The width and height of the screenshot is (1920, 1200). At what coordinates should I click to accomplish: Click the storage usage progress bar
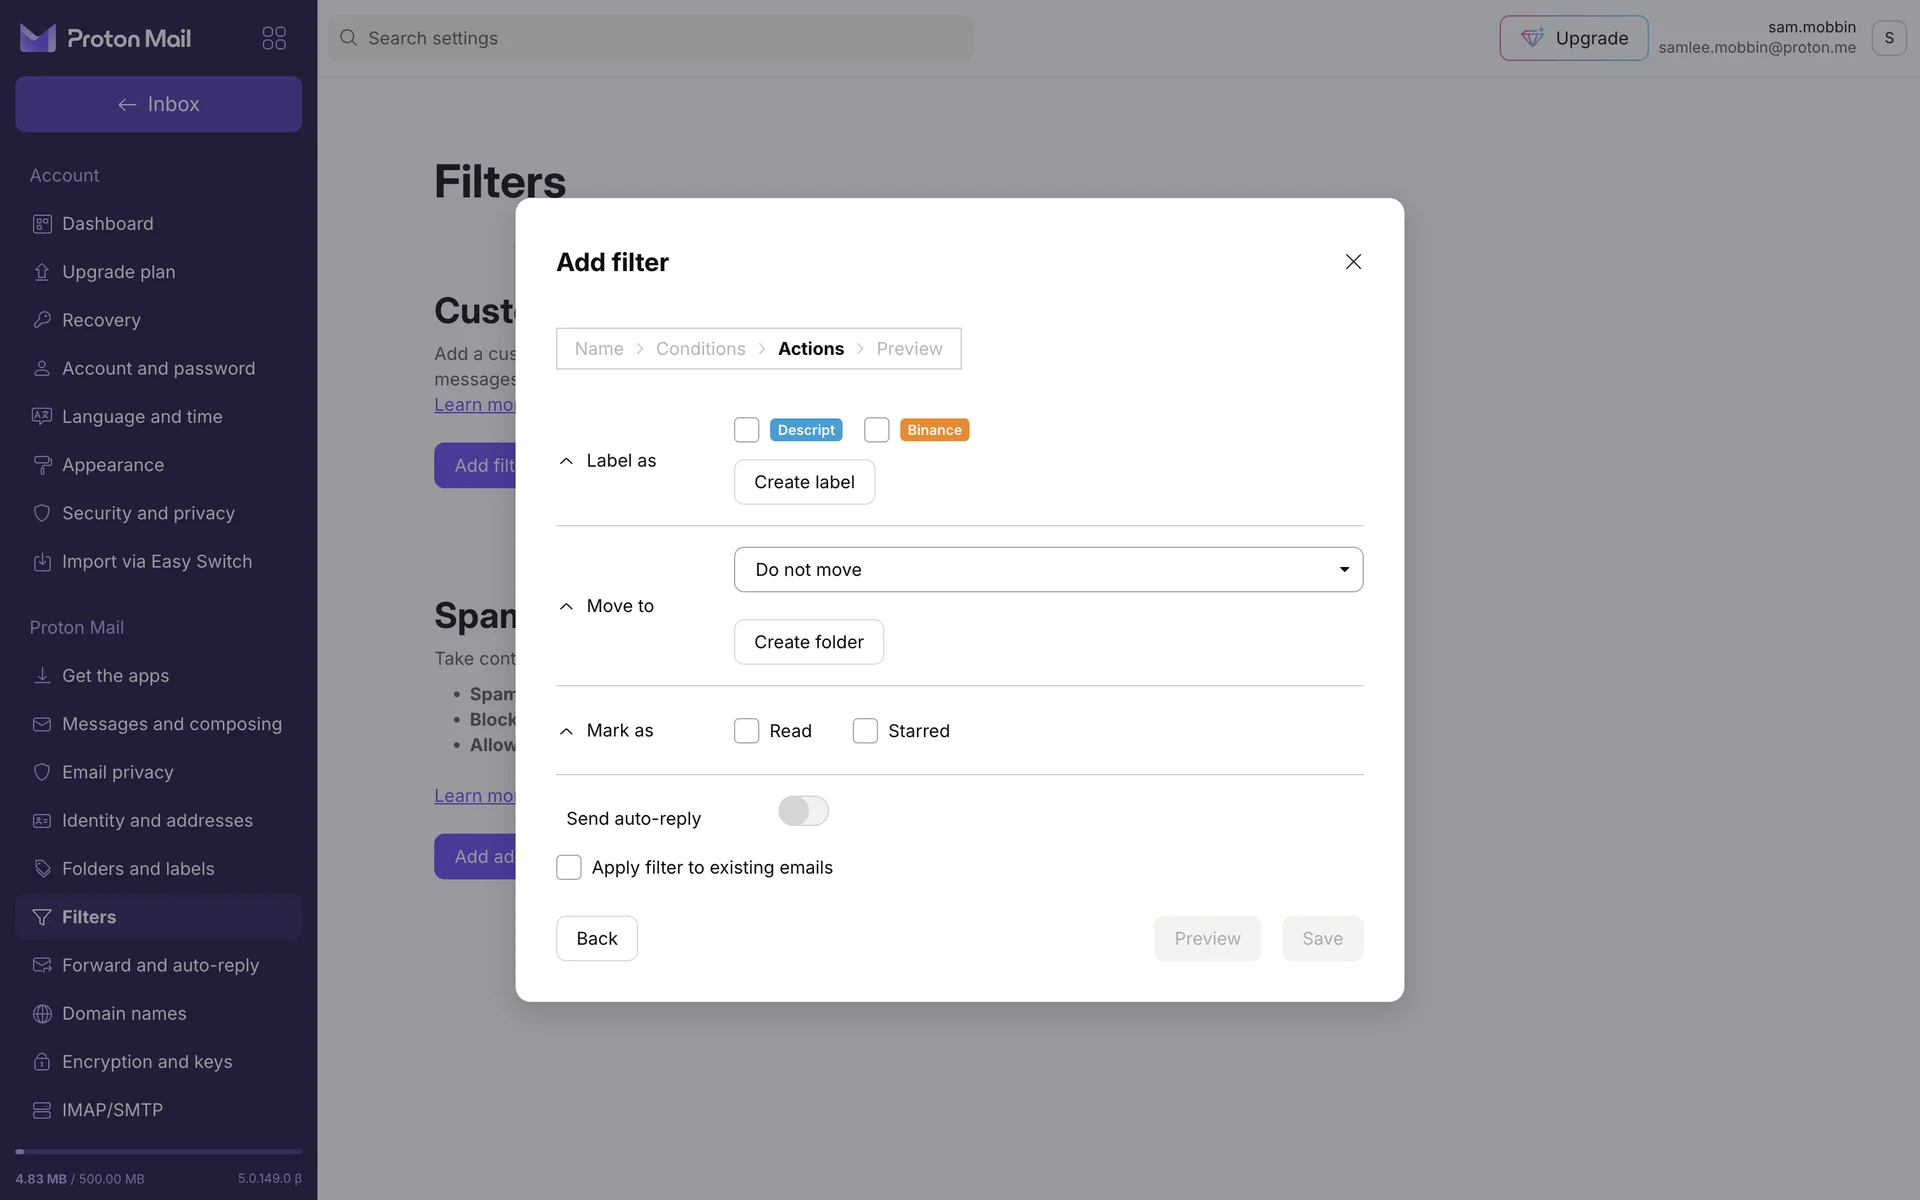(x=158, y=1152)
